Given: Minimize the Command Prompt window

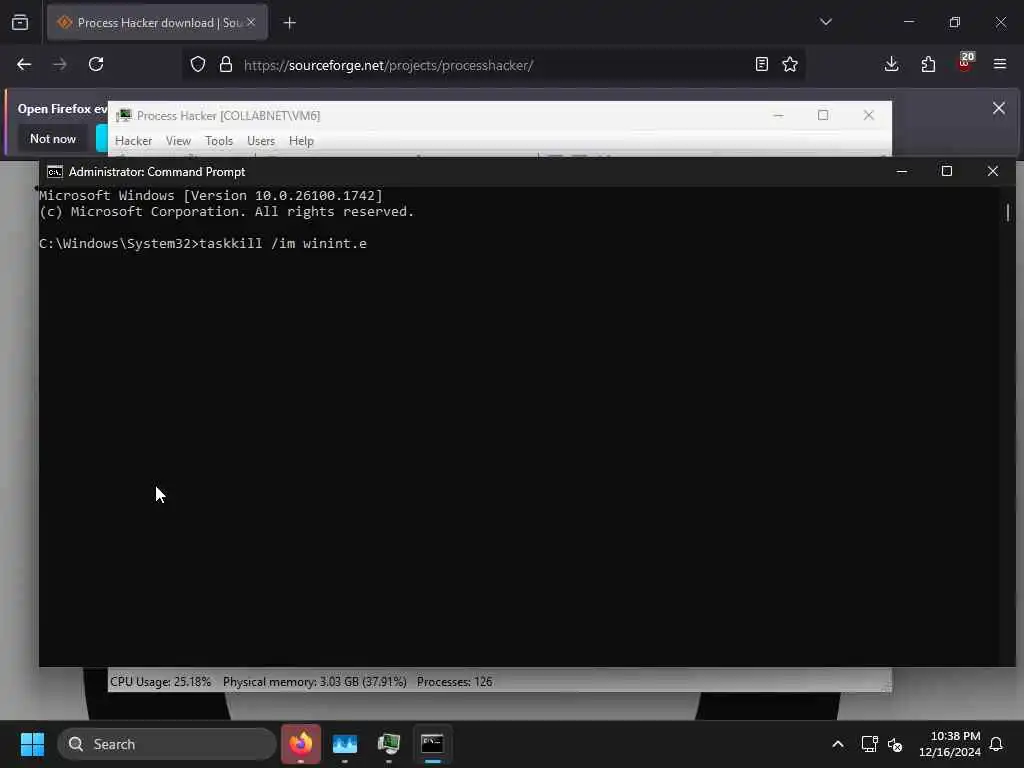Looking at the screenshot, I should (902, 171).
